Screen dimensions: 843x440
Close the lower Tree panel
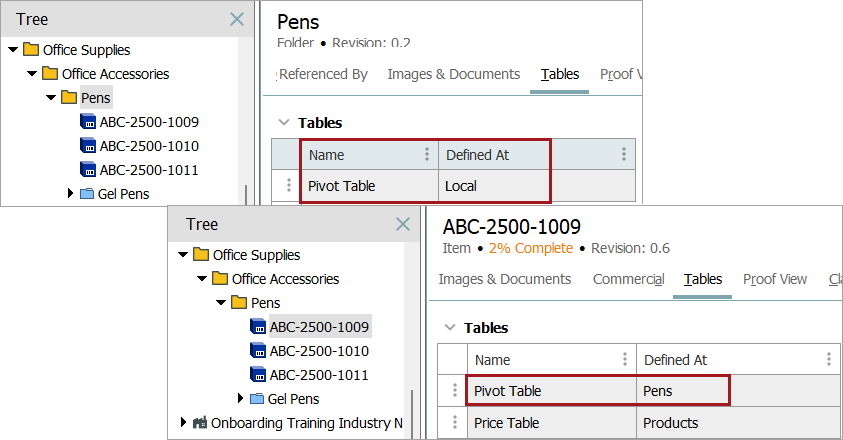(403, 224)
